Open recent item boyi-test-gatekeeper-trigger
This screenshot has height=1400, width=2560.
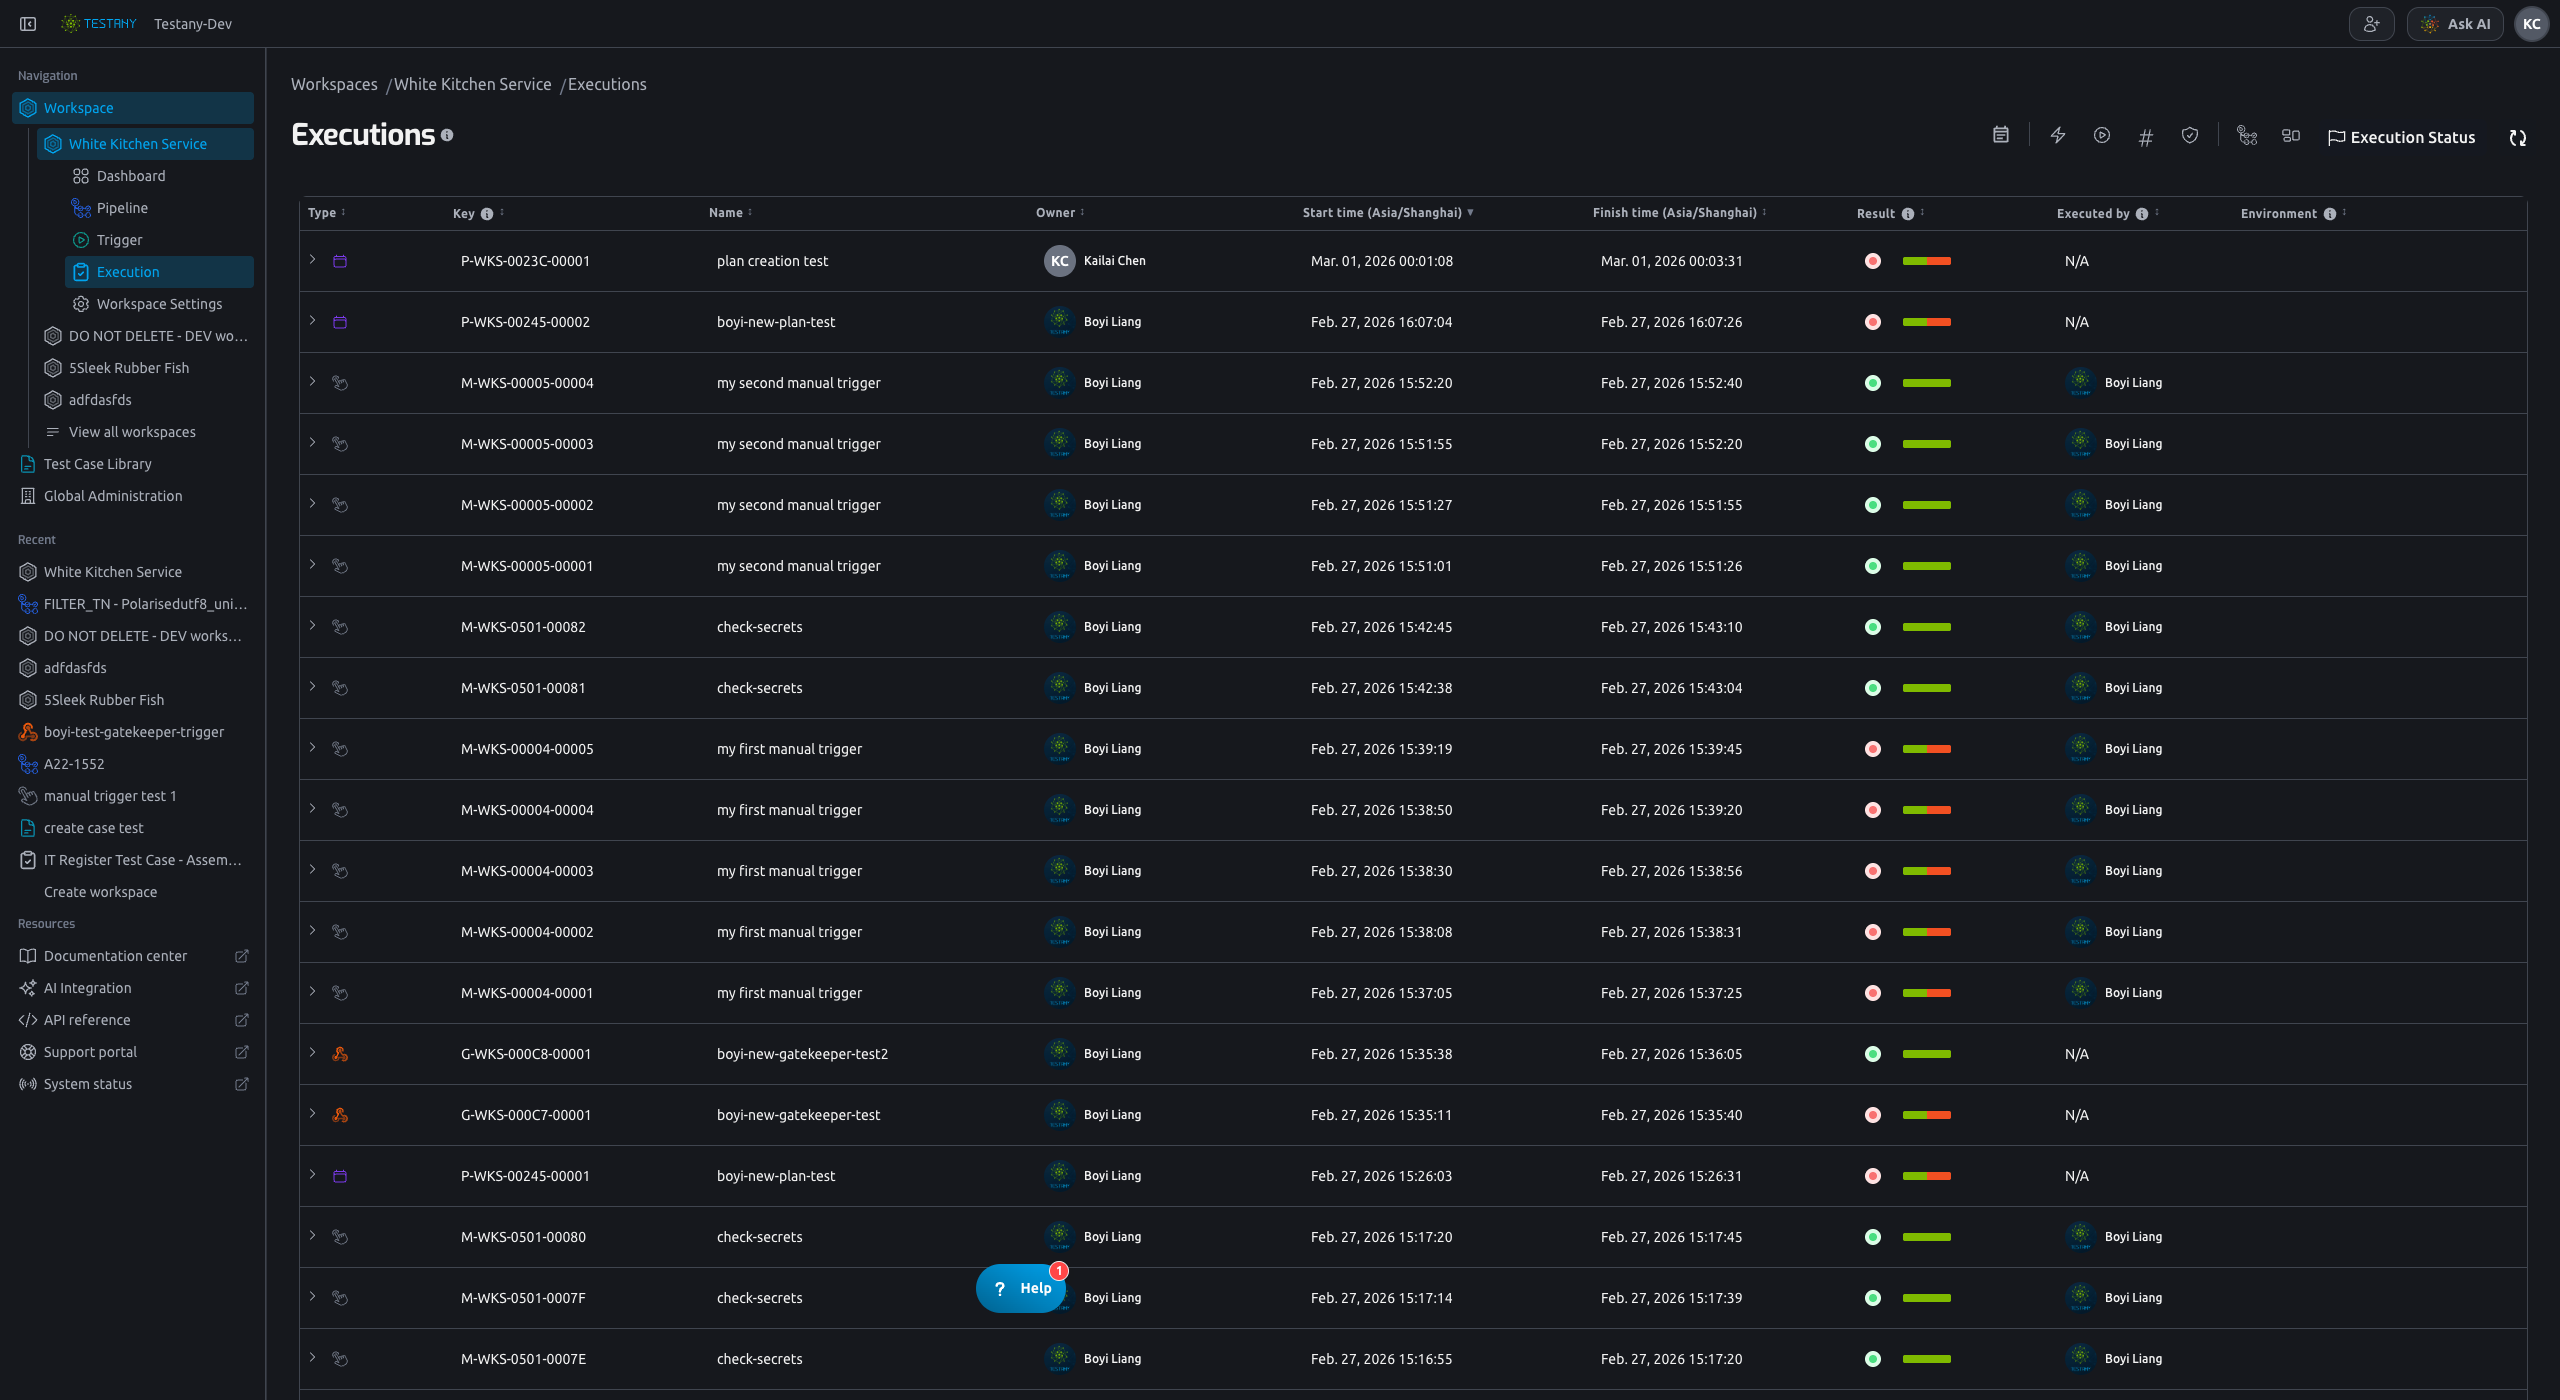point(133,732)
